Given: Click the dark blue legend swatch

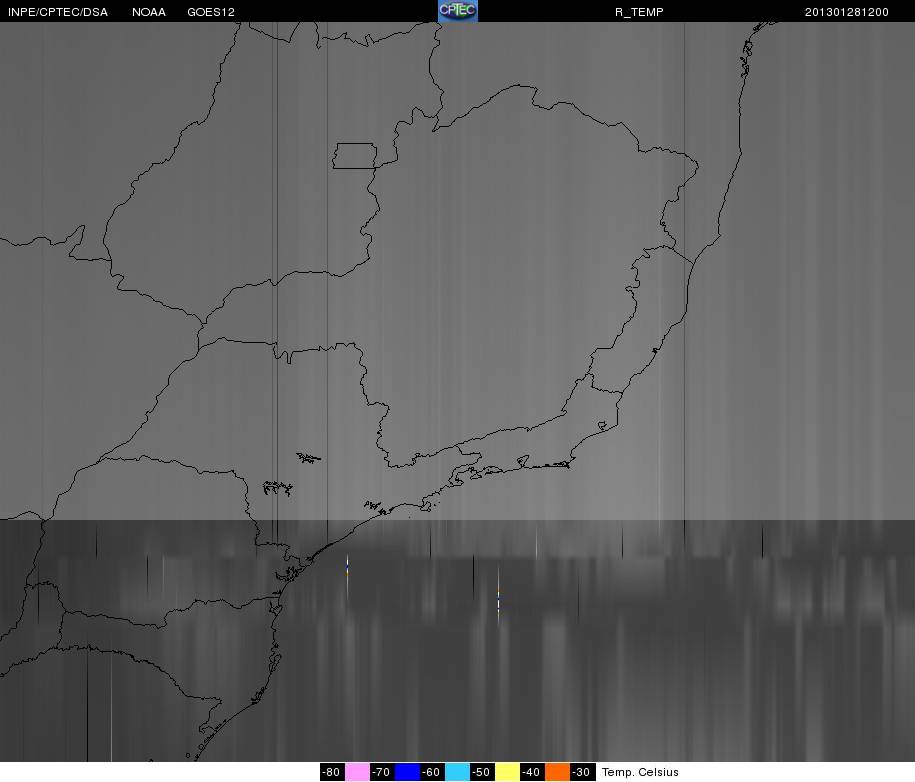Looking at the screenshot, I should point(407,772).
